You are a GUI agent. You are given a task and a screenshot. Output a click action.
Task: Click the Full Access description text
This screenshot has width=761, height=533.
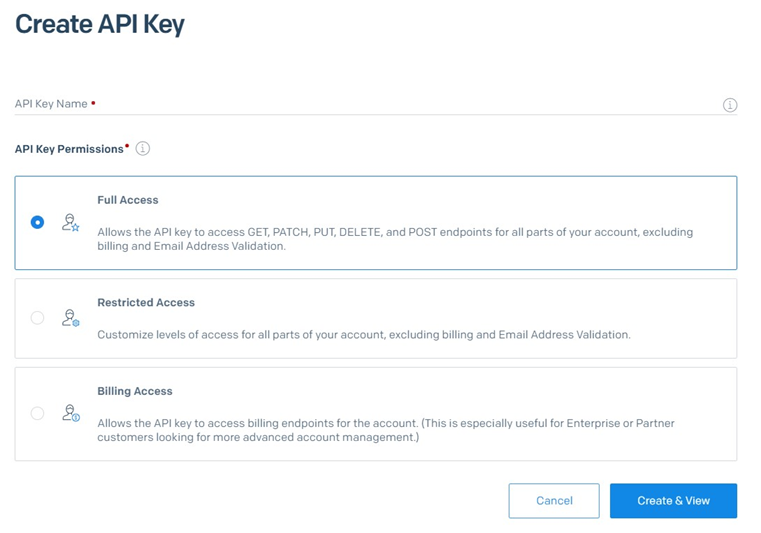(x=395, y=239)
